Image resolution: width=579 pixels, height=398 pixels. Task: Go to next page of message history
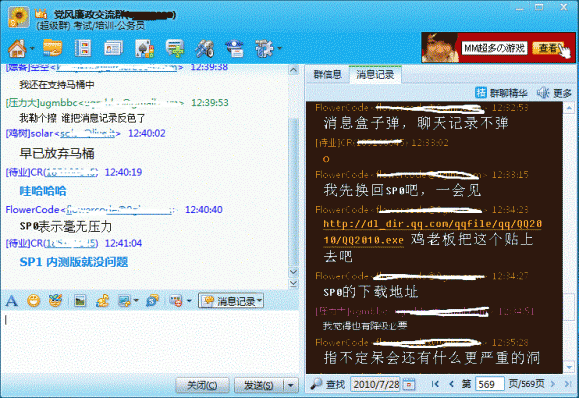click(x=553, y=384)
